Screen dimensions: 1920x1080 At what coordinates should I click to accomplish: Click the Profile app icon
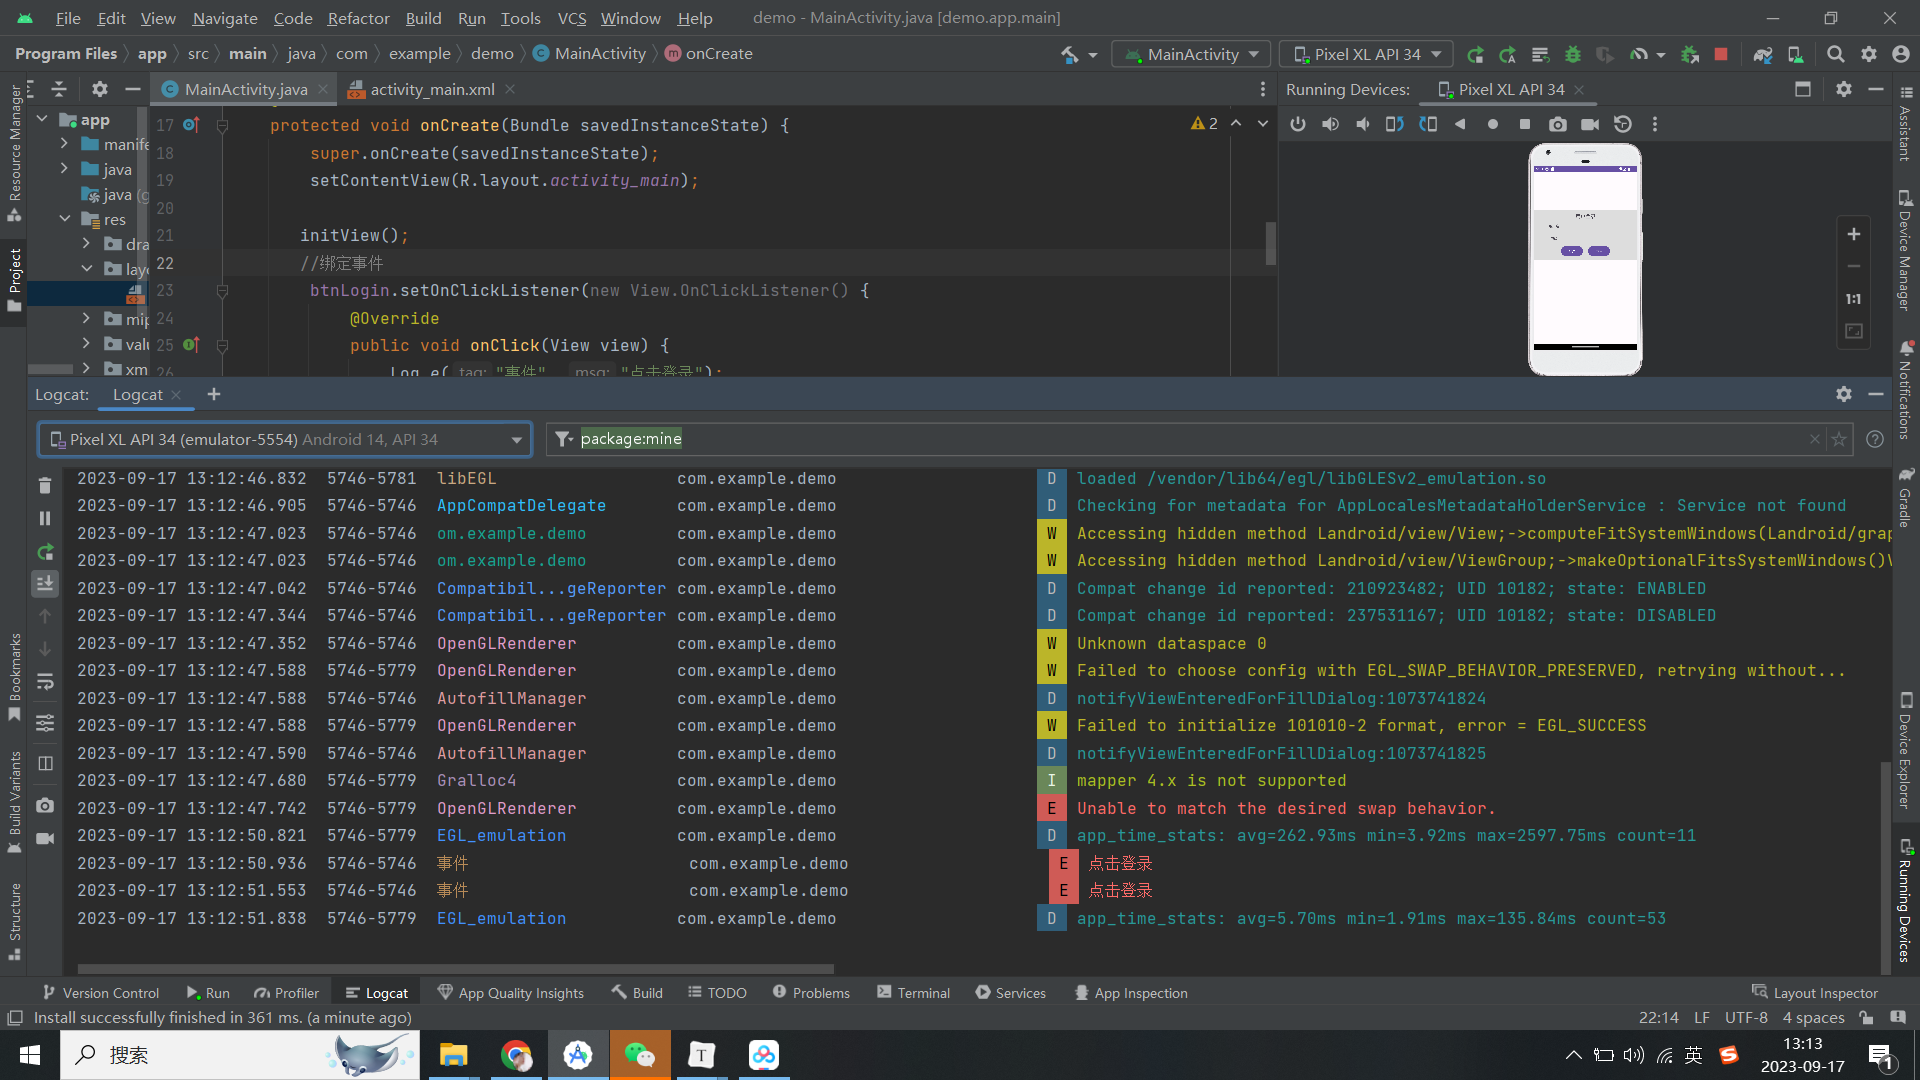pyautogui.click(x=1639, y=54)
